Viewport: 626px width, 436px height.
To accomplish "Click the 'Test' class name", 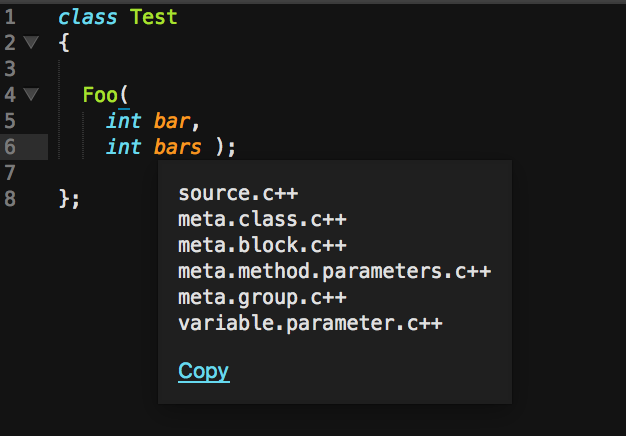I will [154, 17].
